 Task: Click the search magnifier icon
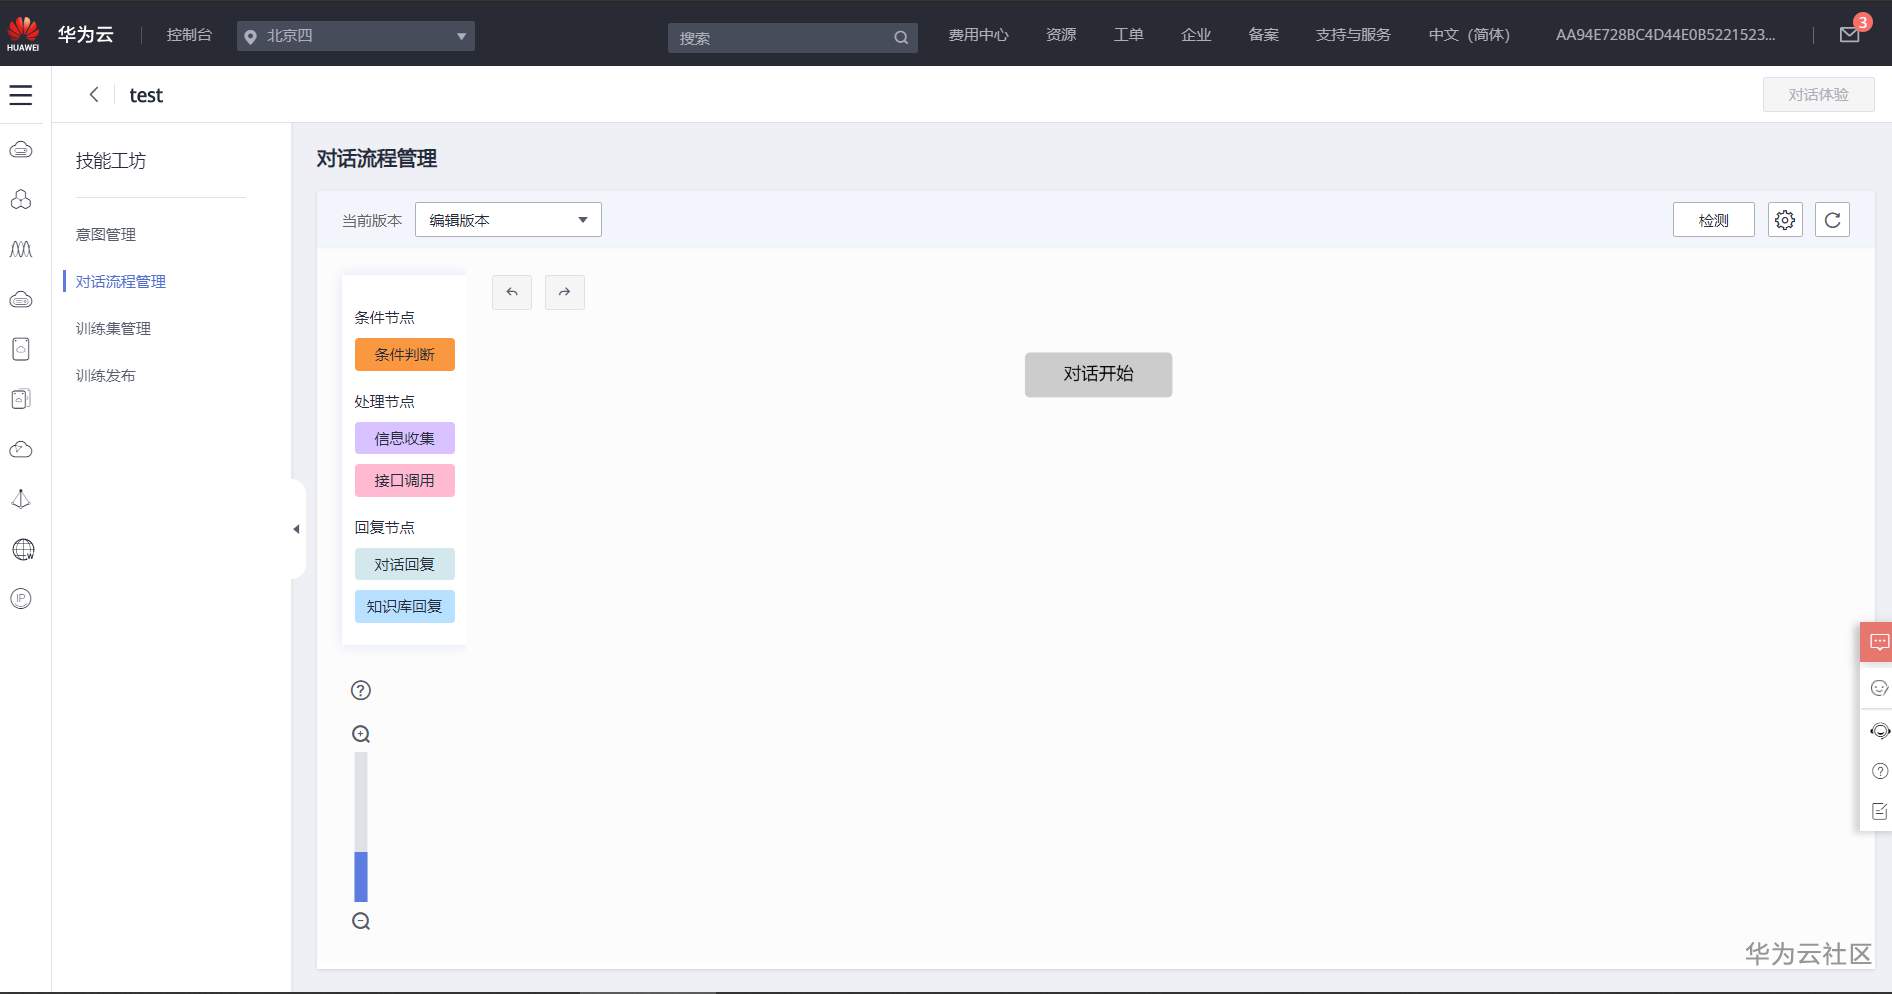click(x=901, y=38)
